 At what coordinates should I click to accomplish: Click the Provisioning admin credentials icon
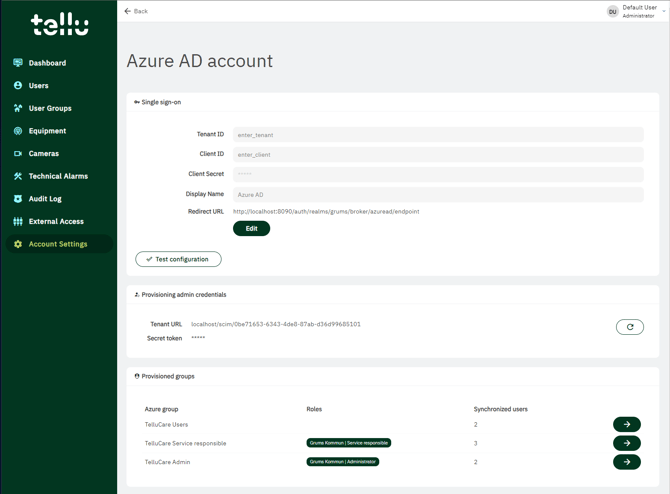[x=137, y=294]
